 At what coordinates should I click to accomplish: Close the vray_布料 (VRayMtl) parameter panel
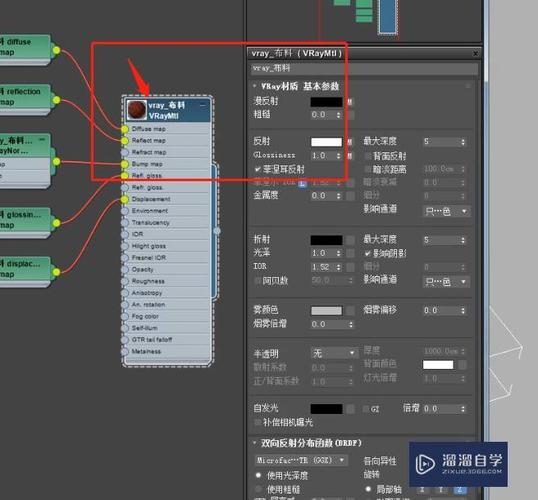476,54
